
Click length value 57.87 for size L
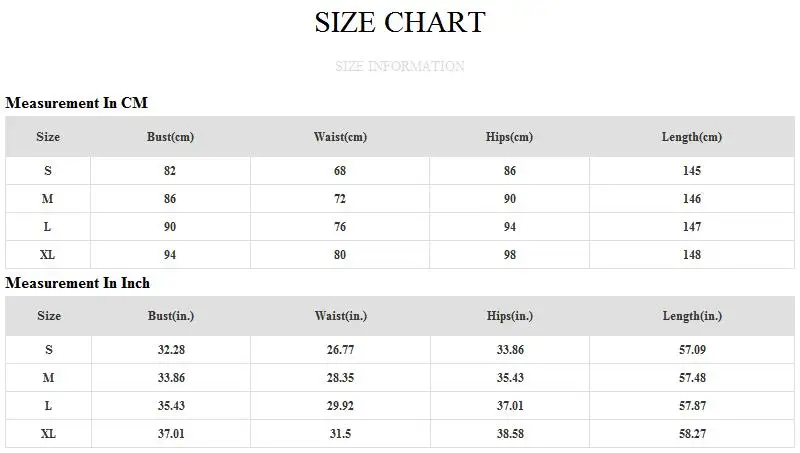click(692, 406)
